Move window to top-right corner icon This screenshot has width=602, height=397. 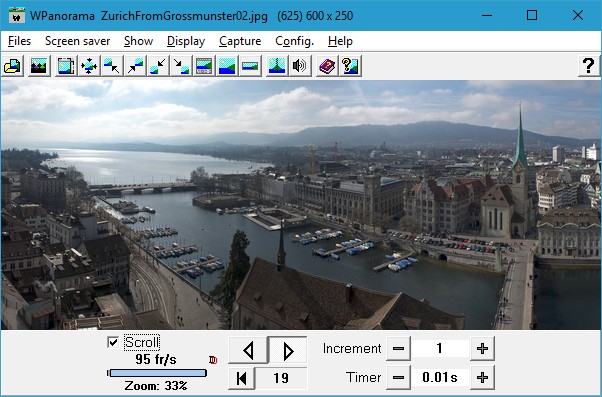click(135, 66)
